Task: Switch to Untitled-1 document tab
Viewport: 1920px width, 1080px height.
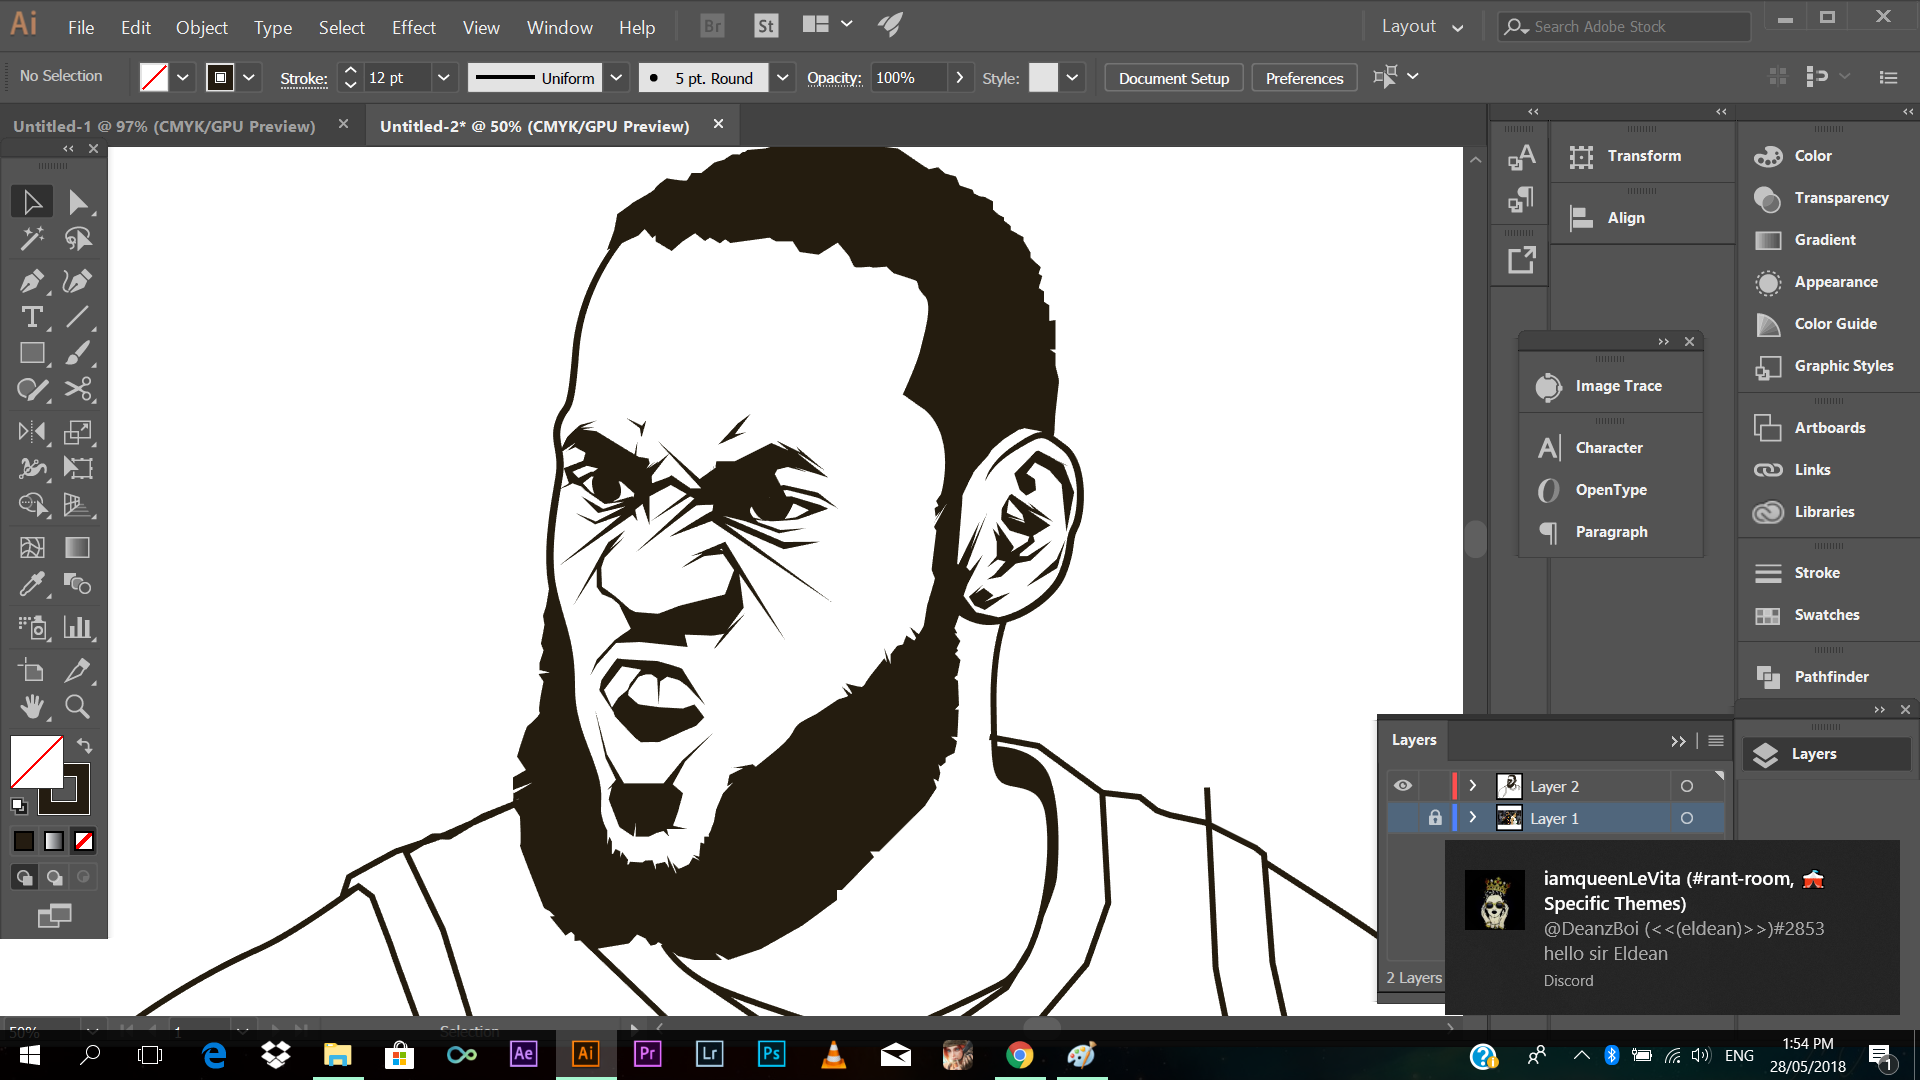Action: pos(164,126)
